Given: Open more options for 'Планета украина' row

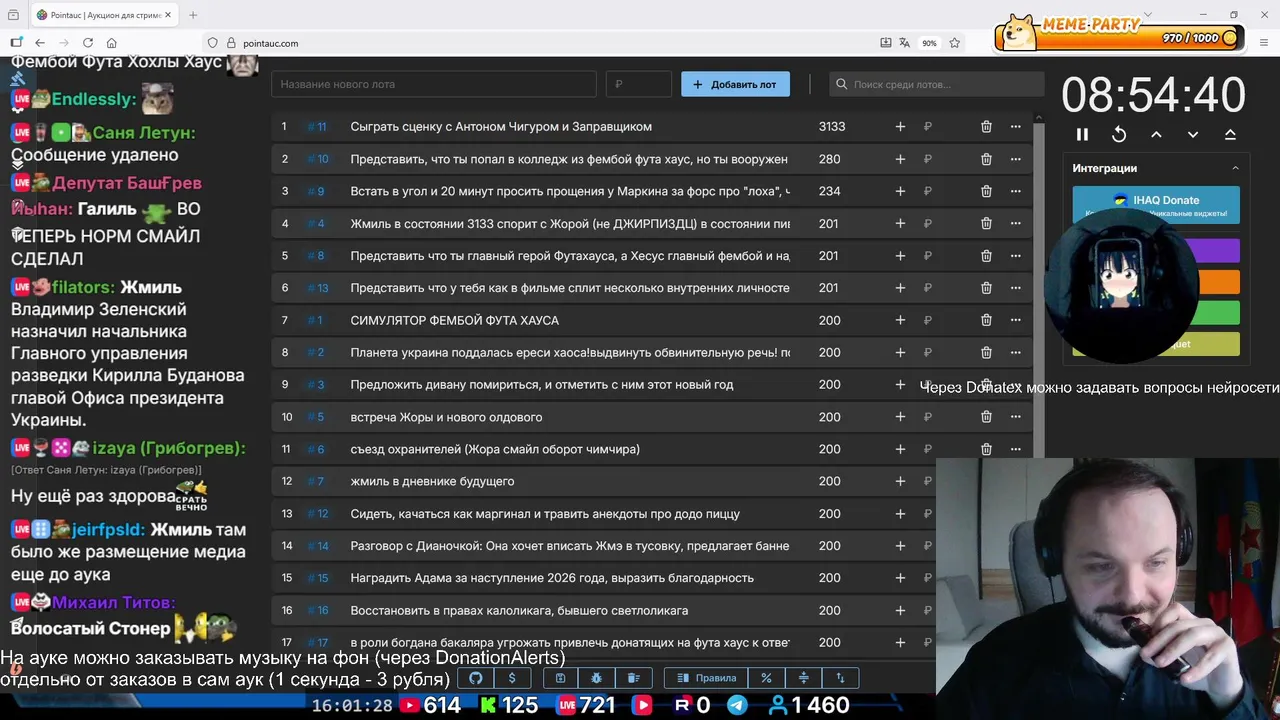Looking at the screenshot, I should click(1016, 352).
